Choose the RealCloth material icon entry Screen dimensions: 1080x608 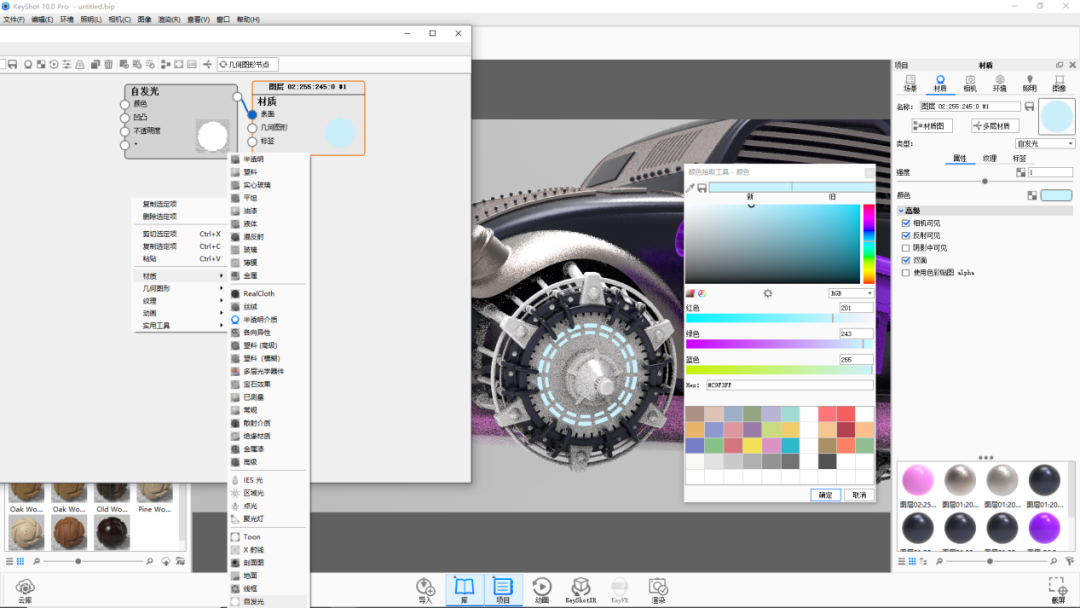click(236, 293)
